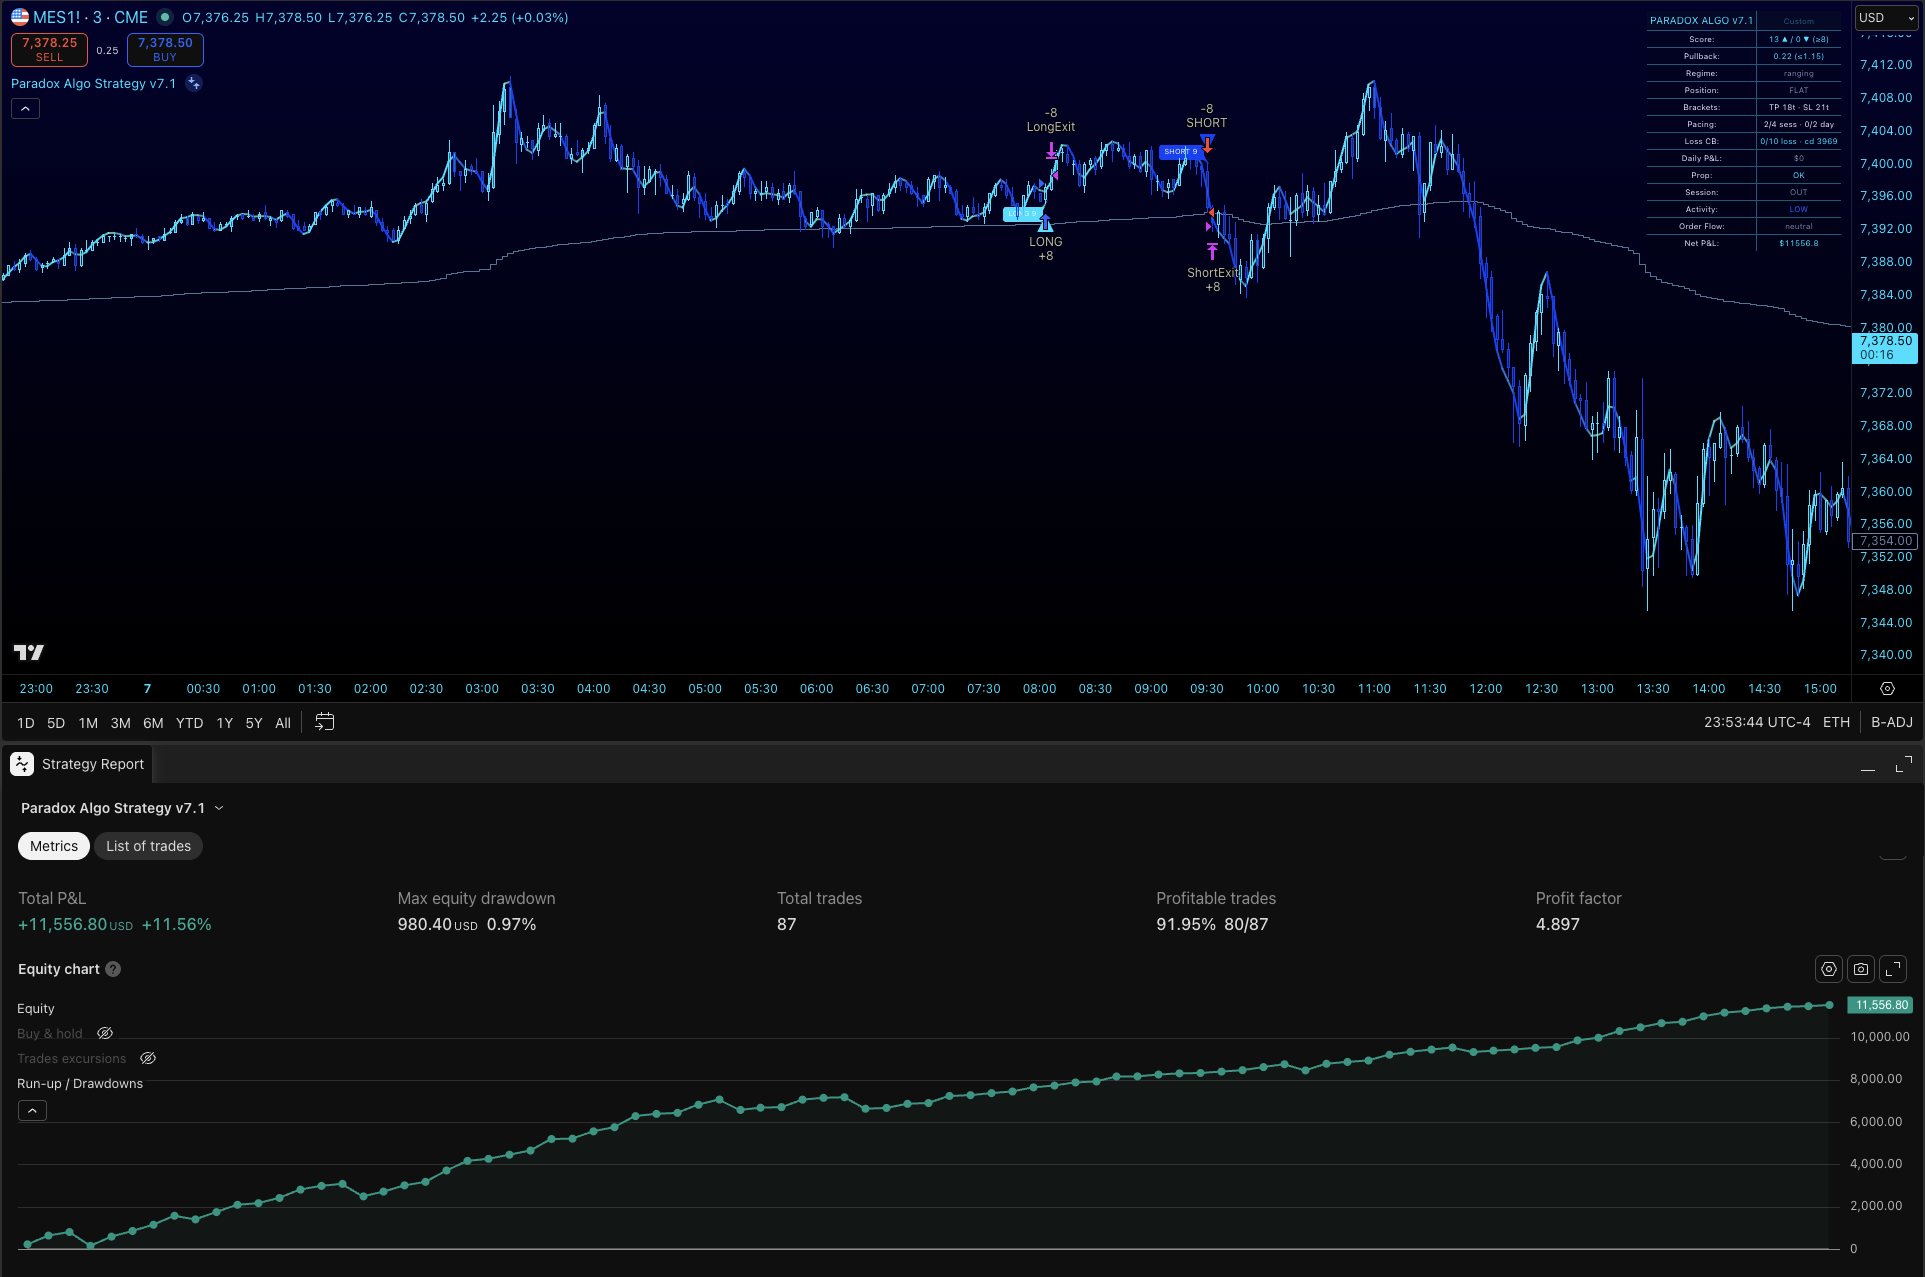Open equity chart settings icon

point(1829,969)
